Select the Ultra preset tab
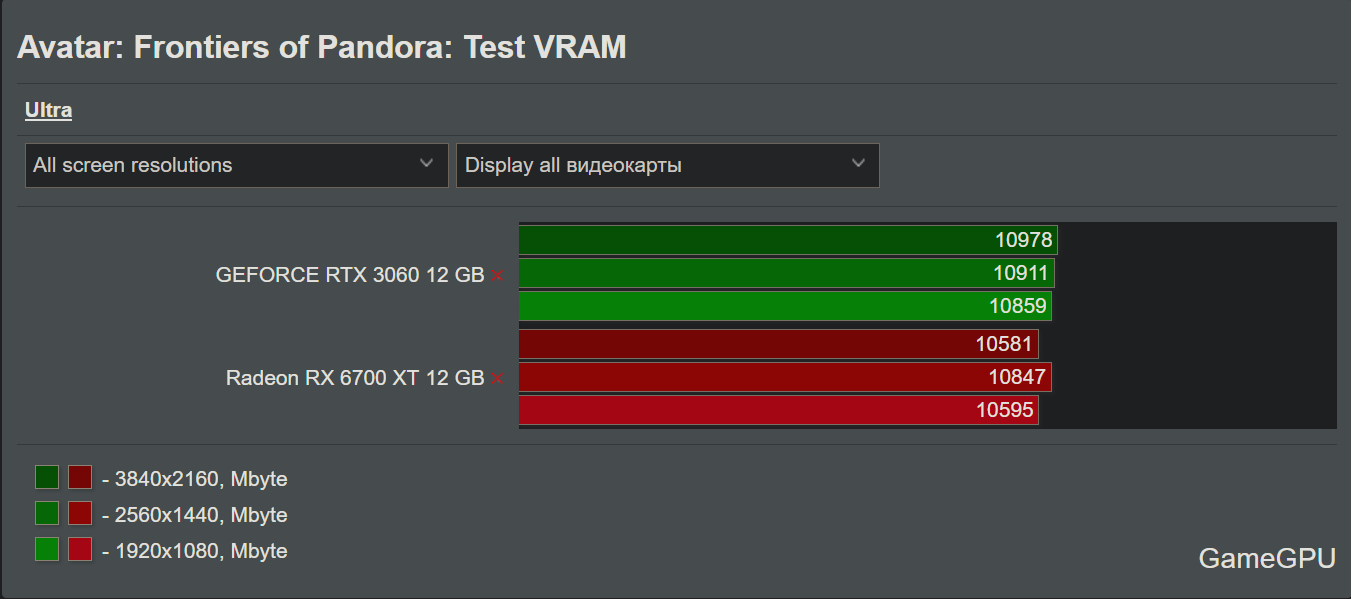Image resolution: width=1351 pixels, height=599 pixels. click(x=48, y=110)
